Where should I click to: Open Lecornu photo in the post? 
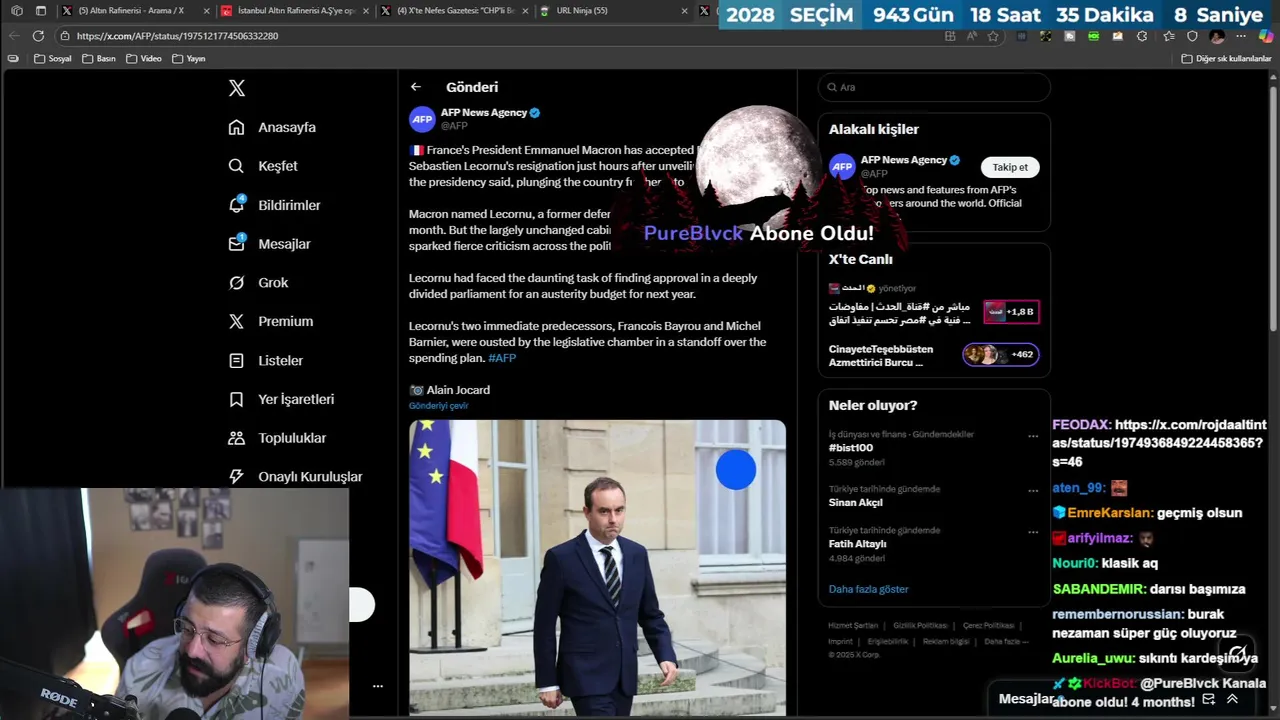point(597,567)
